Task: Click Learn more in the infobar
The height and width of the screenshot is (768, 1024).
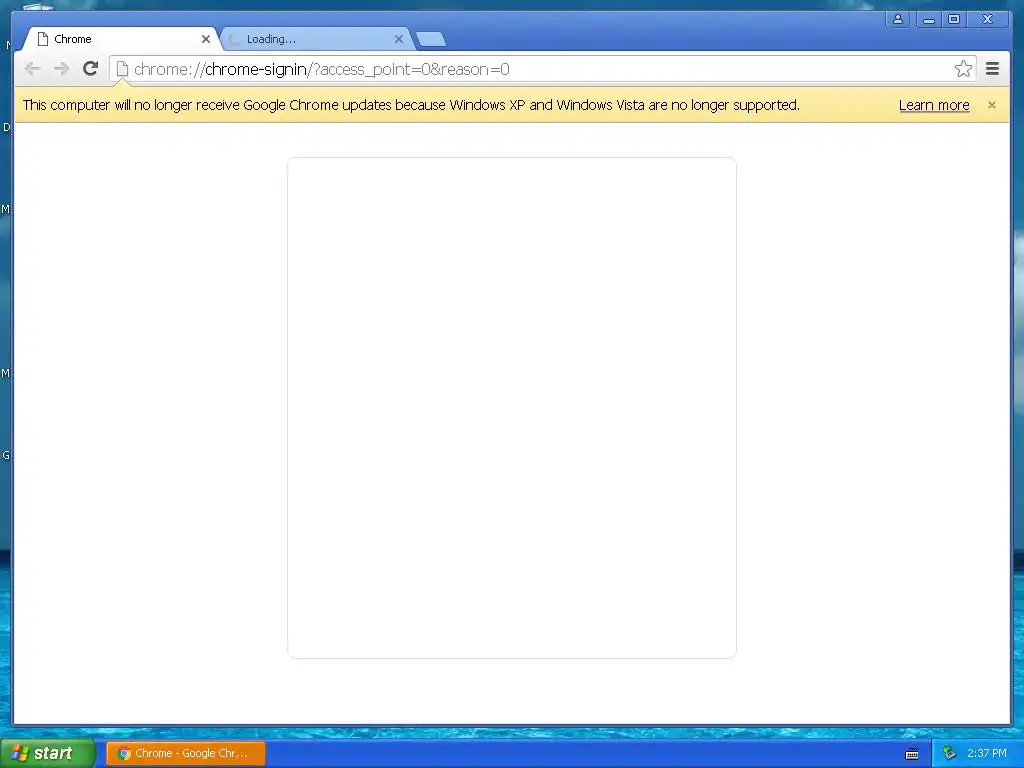Action: [934, 105]
